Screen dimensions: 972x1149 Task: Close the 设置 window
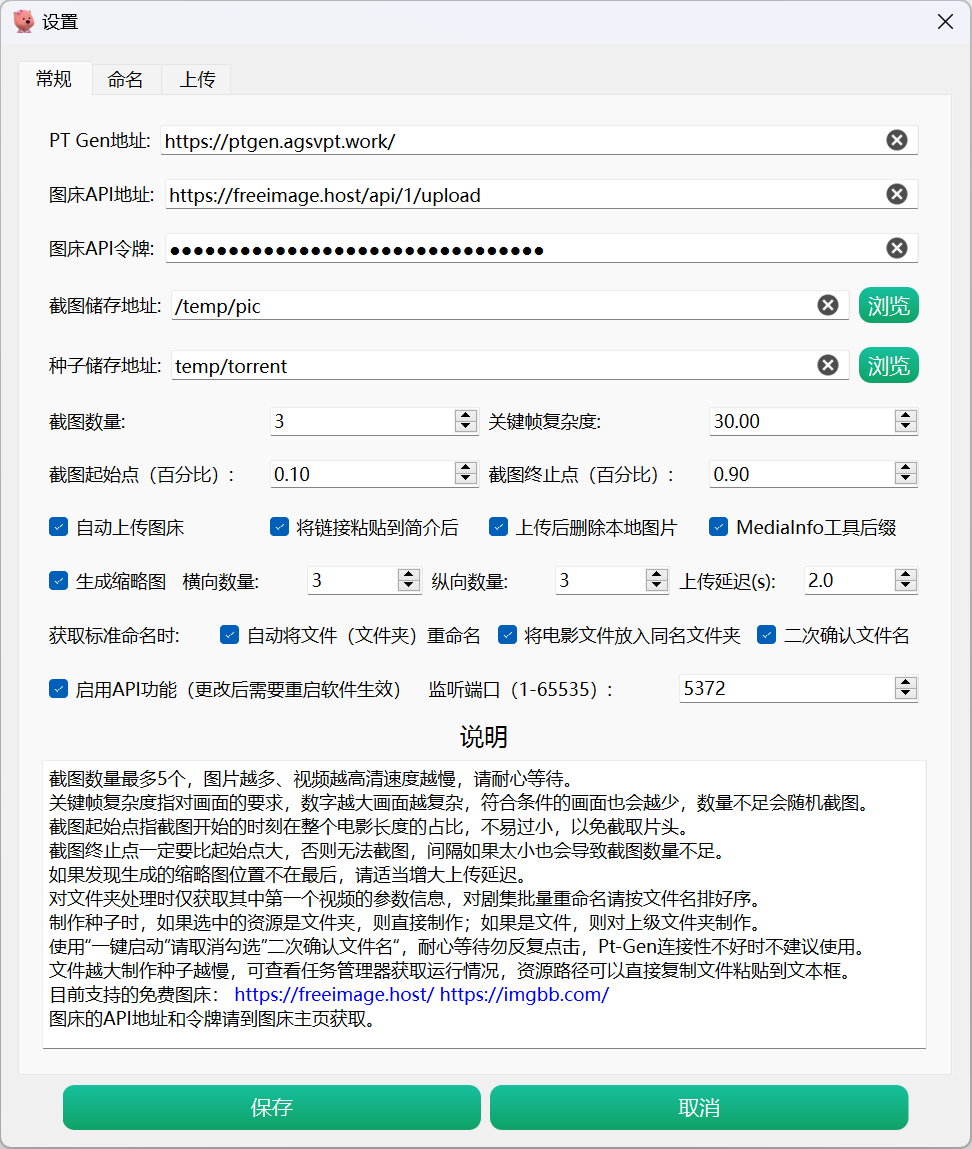(x=945, y=22)
